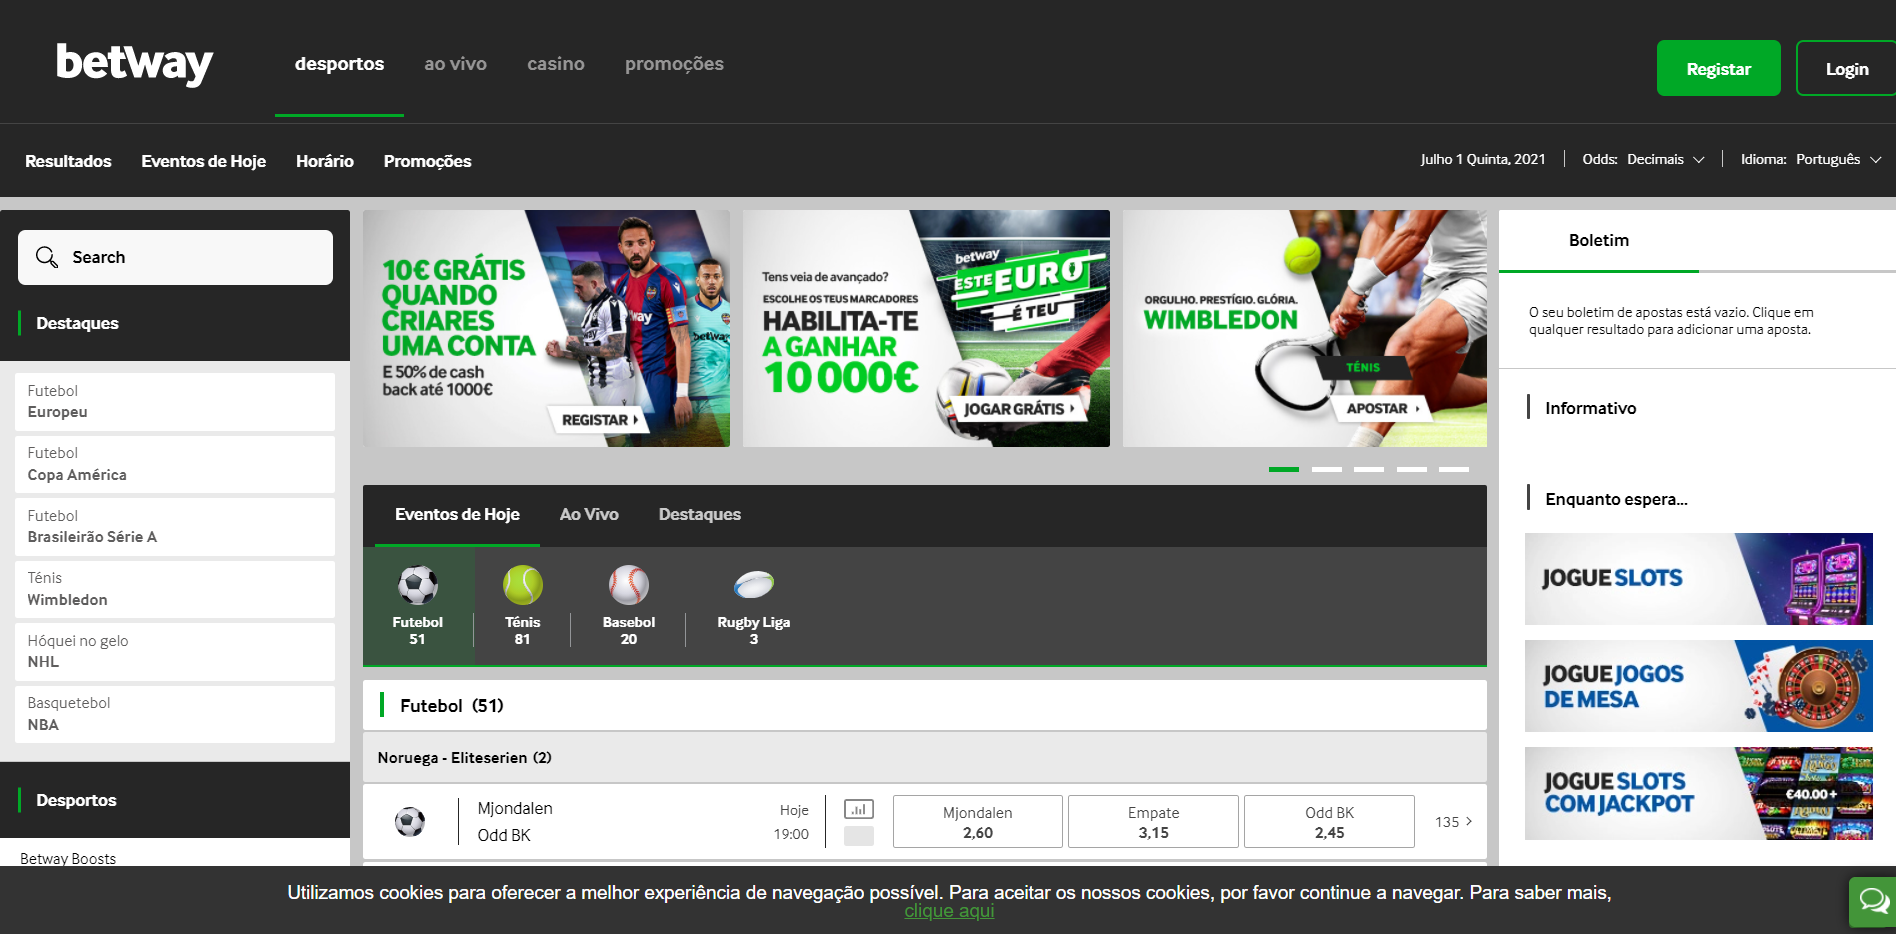The image size is (1896, 934).
Task: Select the fourth carousel indicator dash
Action: tap(1412, 469)
